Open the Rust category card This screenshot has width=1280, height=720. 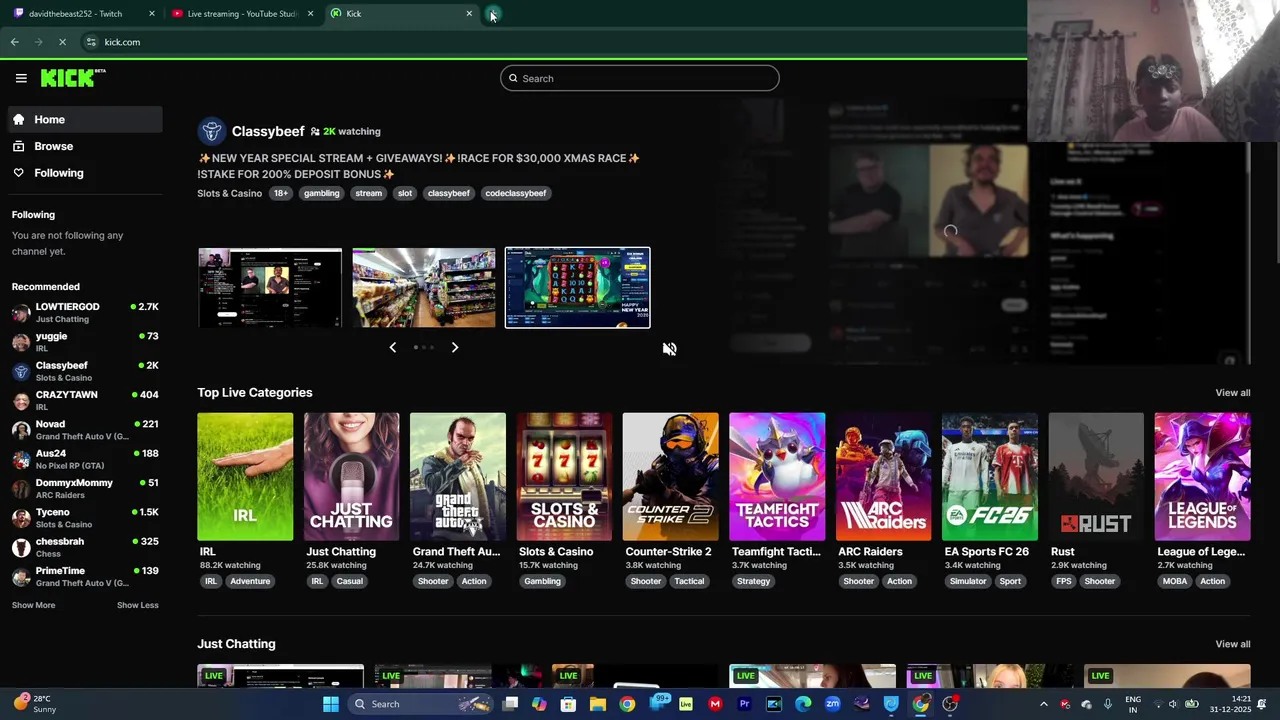click(1096, 477)
